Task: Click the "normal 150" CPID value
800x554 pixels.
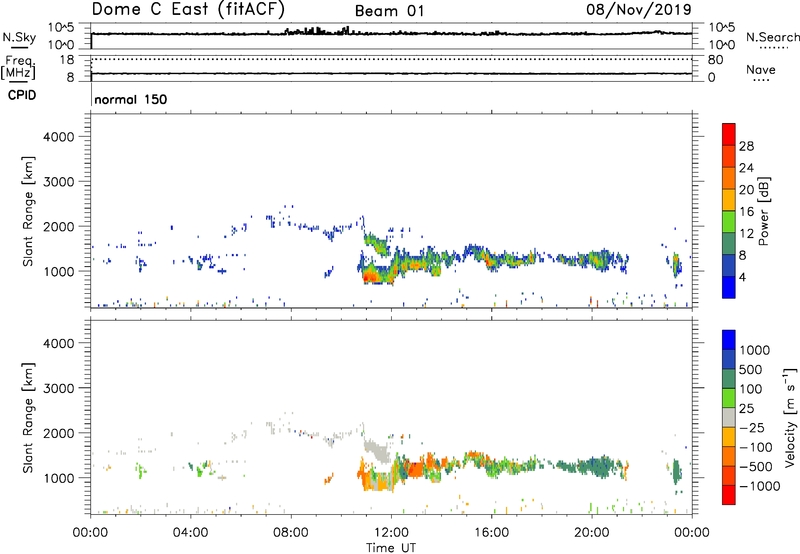Action: pos(131,99)
